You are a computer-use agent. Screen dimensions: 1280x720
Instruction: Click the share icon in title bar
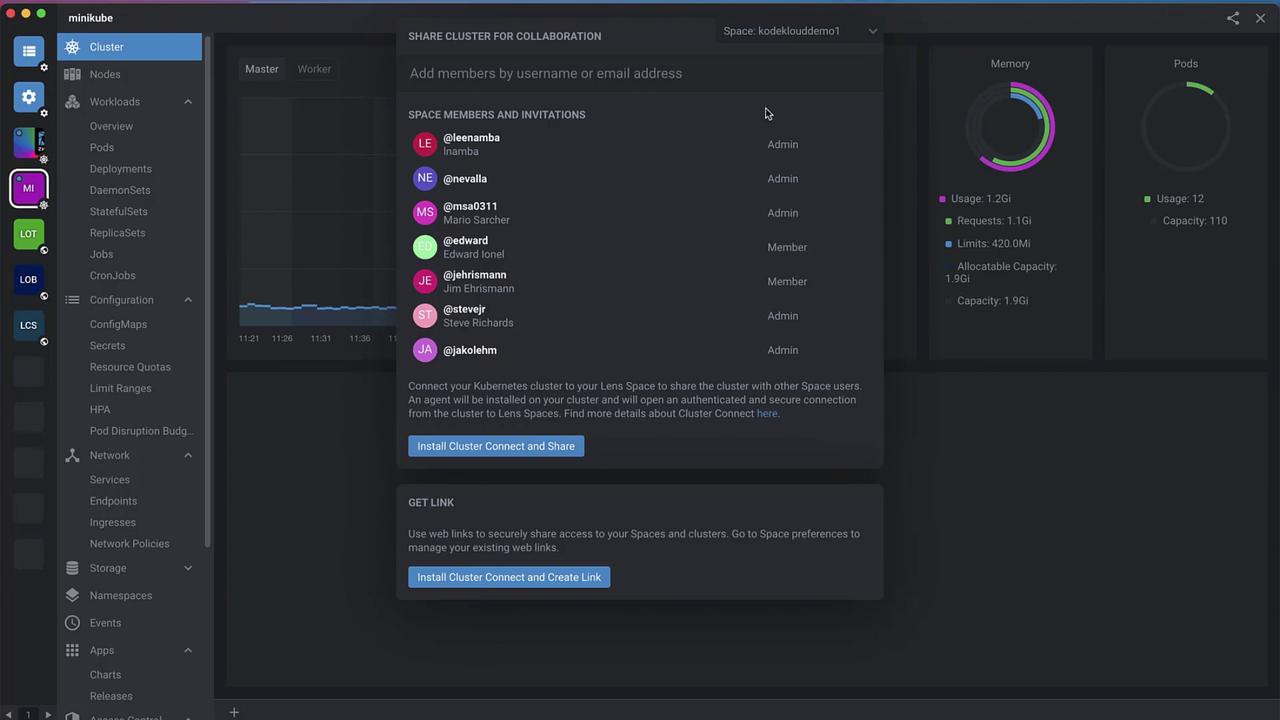point(1233,18)
